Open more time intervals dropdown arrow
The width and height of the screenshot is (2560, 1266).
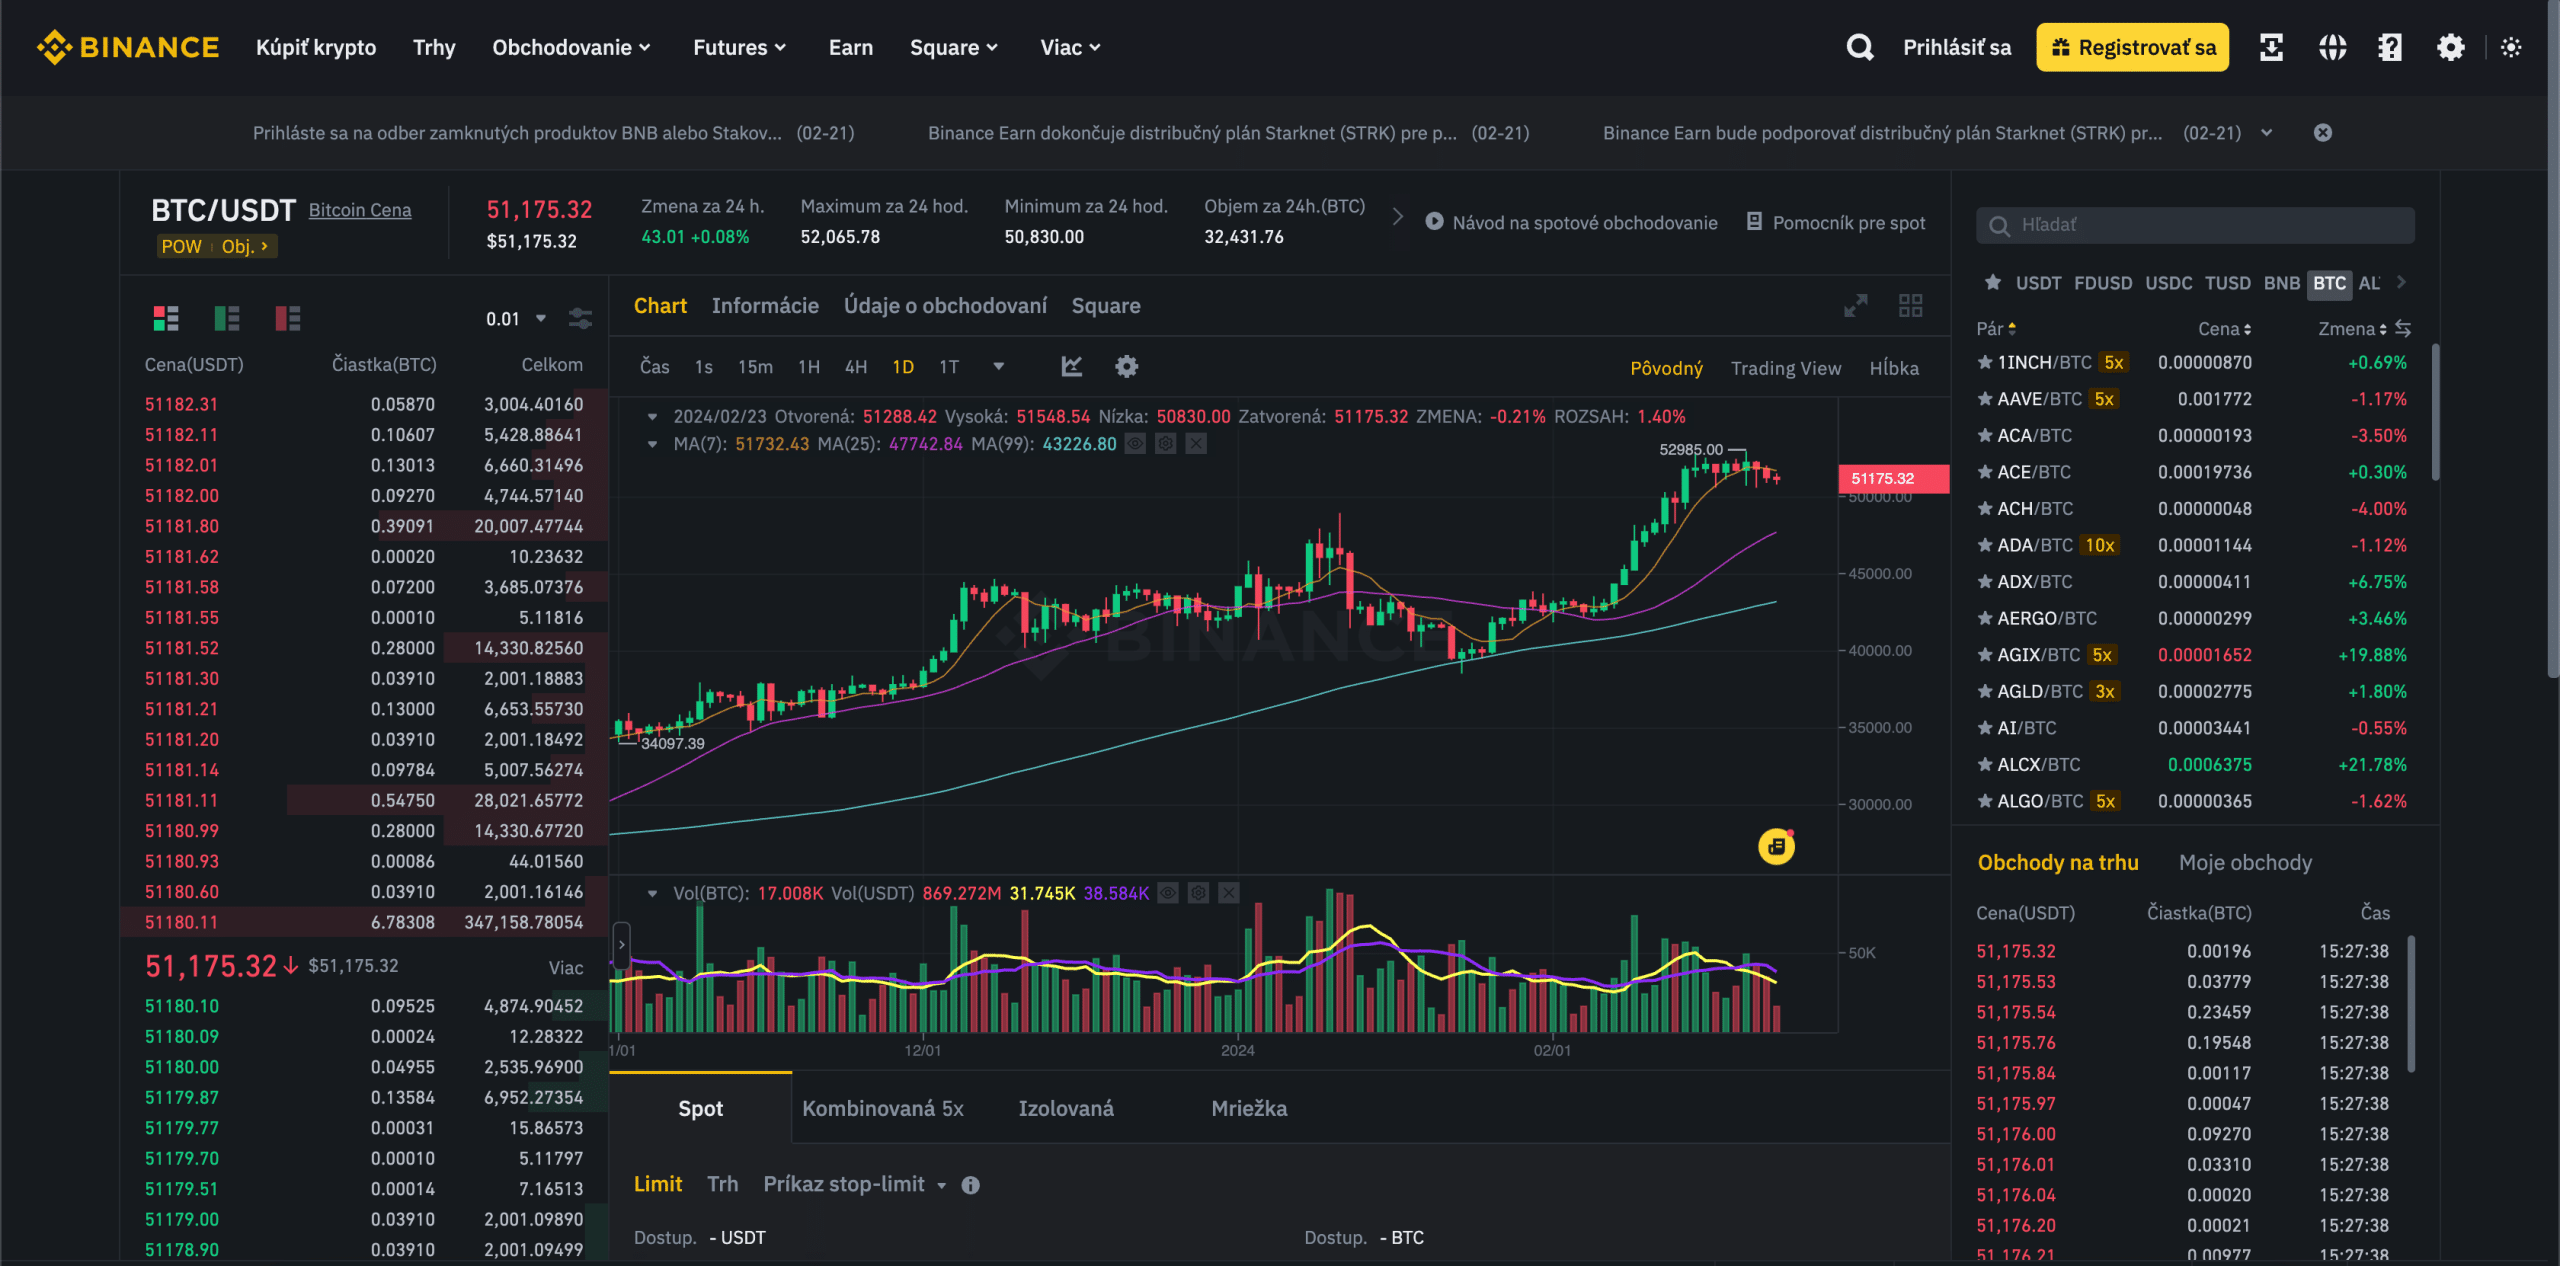[998, 367]
